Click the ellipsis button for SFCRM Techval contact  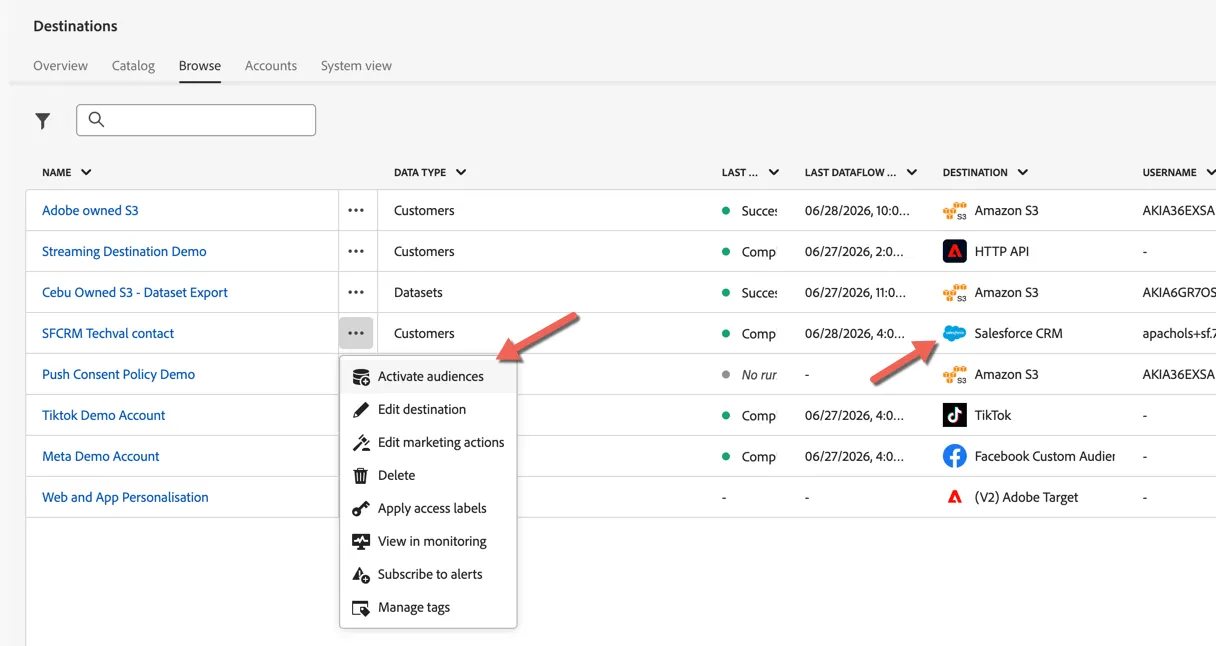coord(356,334)
